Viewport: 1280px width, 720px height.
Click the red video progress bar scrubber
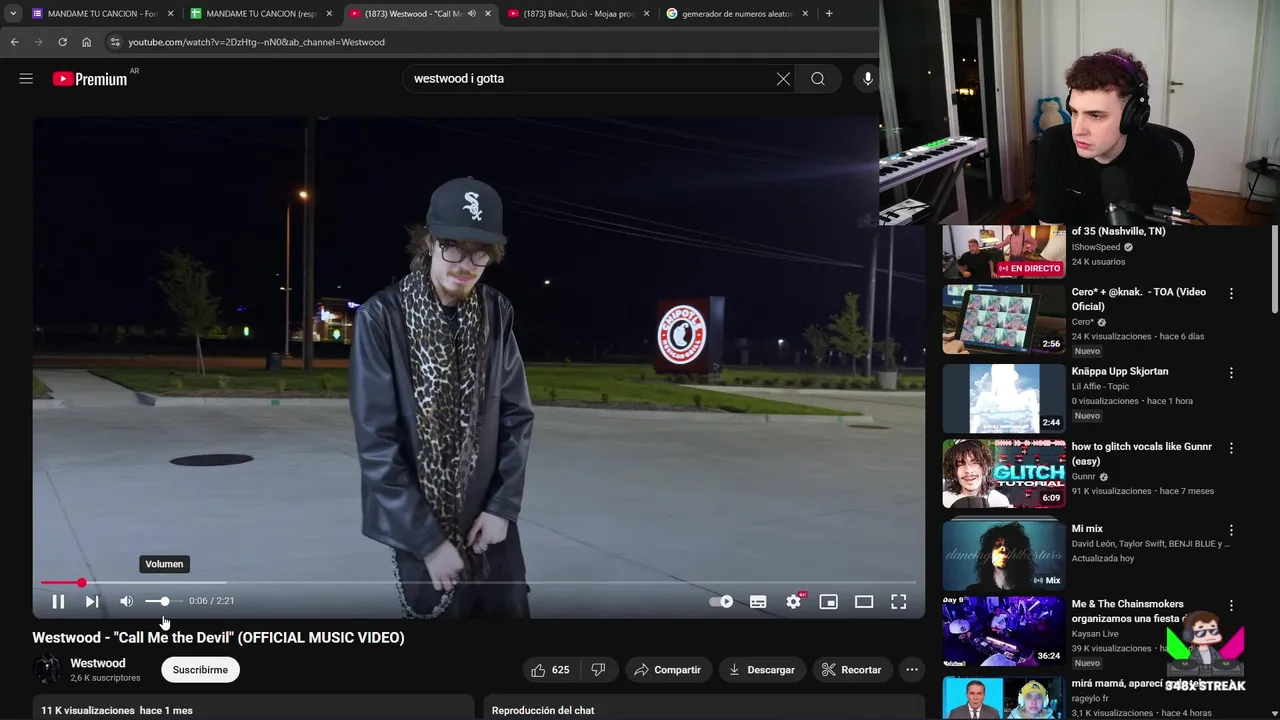[81, 582]
